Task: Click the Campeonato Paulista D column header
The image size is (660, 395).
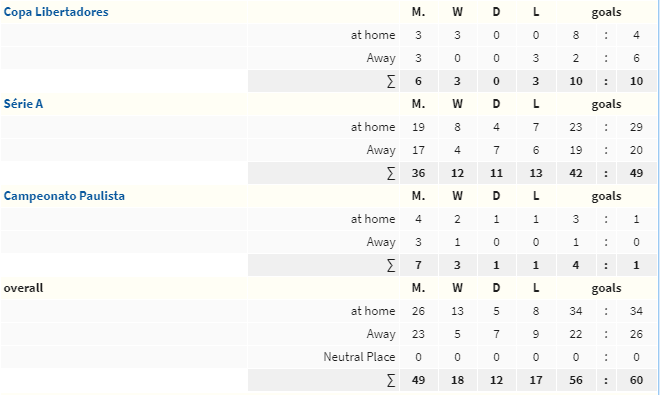Action: (x=496, y=196)
